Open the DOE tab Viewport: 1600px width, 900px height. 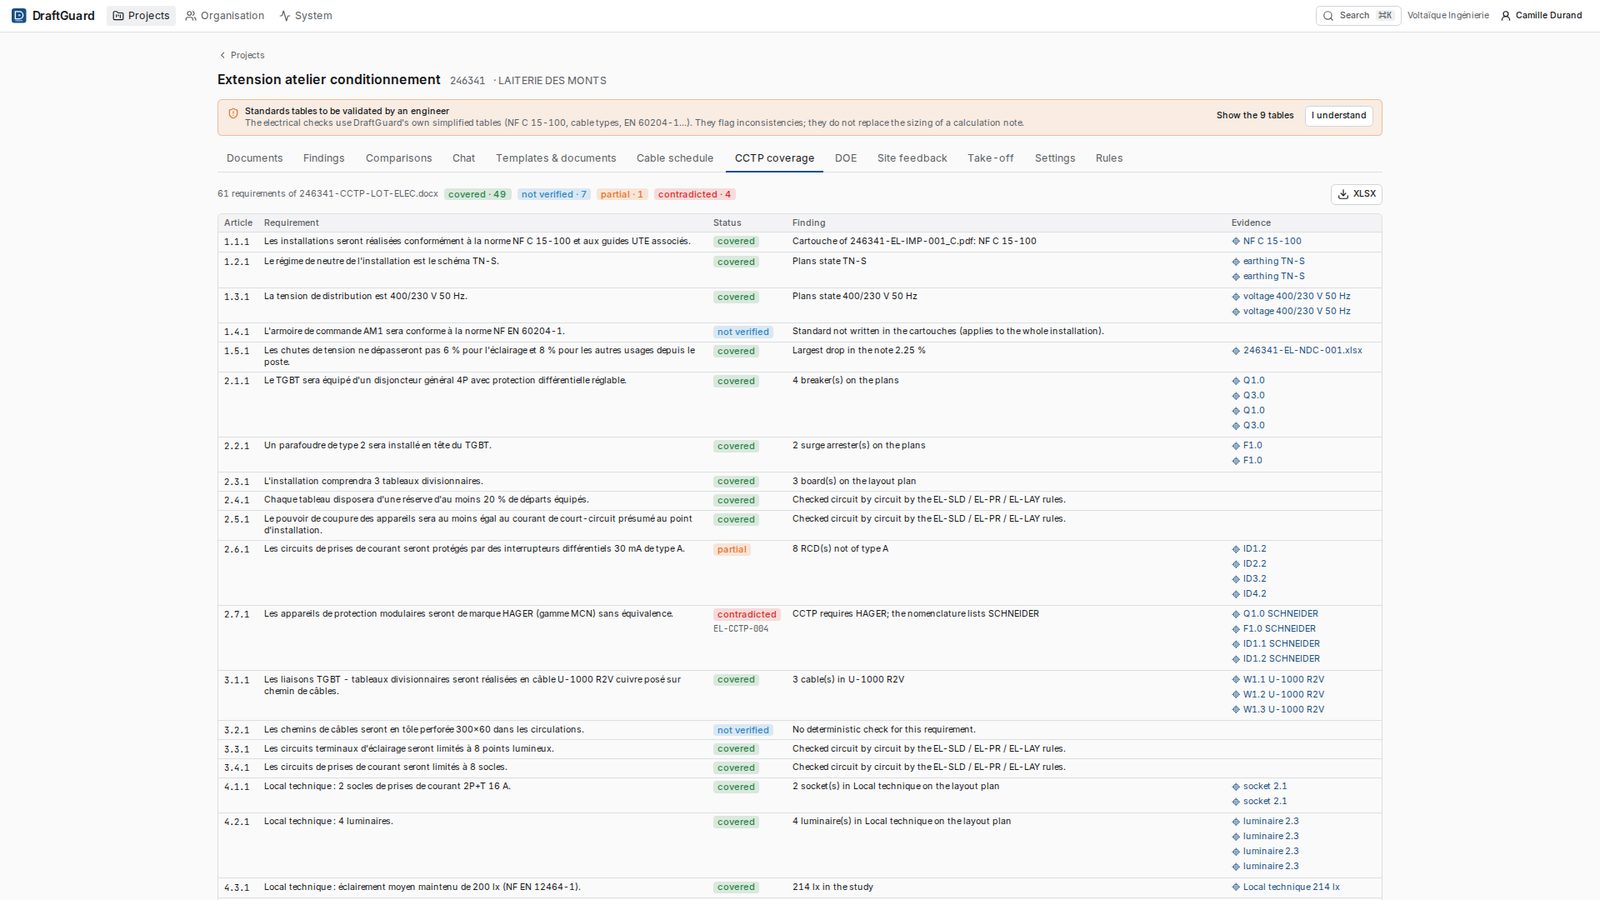point(846,158)
